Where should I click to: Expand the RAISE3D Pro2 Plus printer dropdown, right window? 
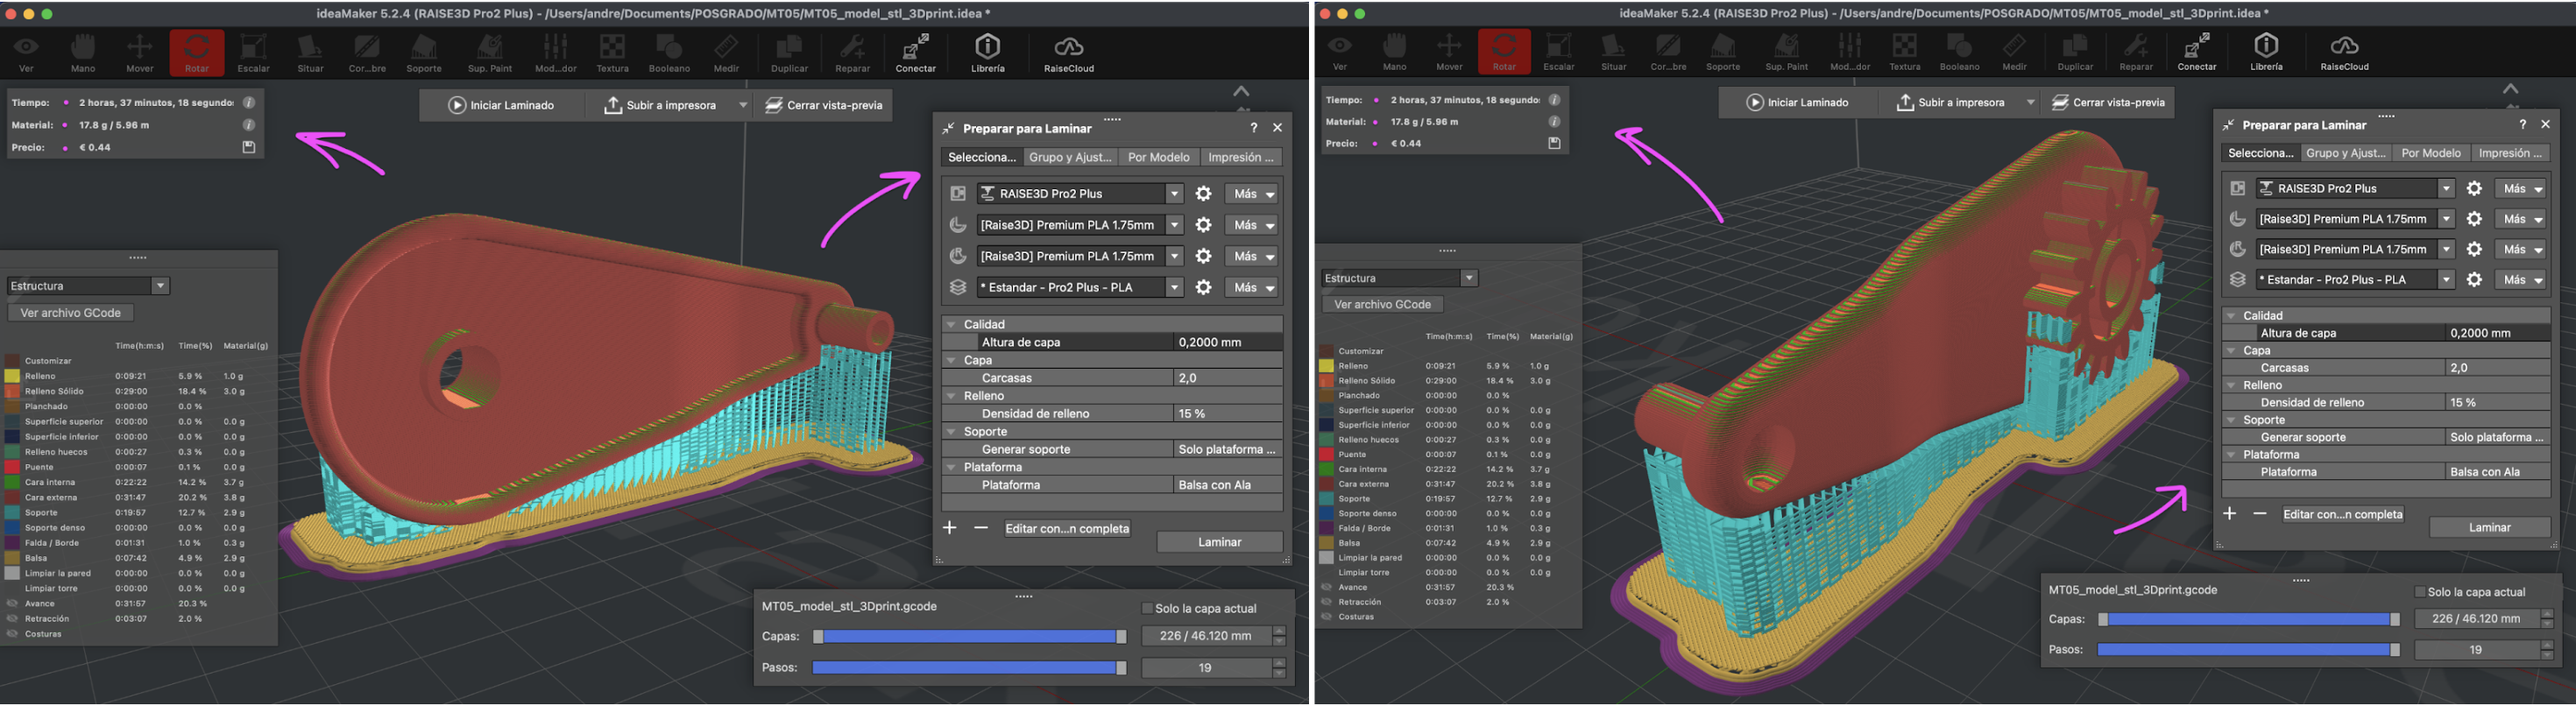click(2445, 188)
